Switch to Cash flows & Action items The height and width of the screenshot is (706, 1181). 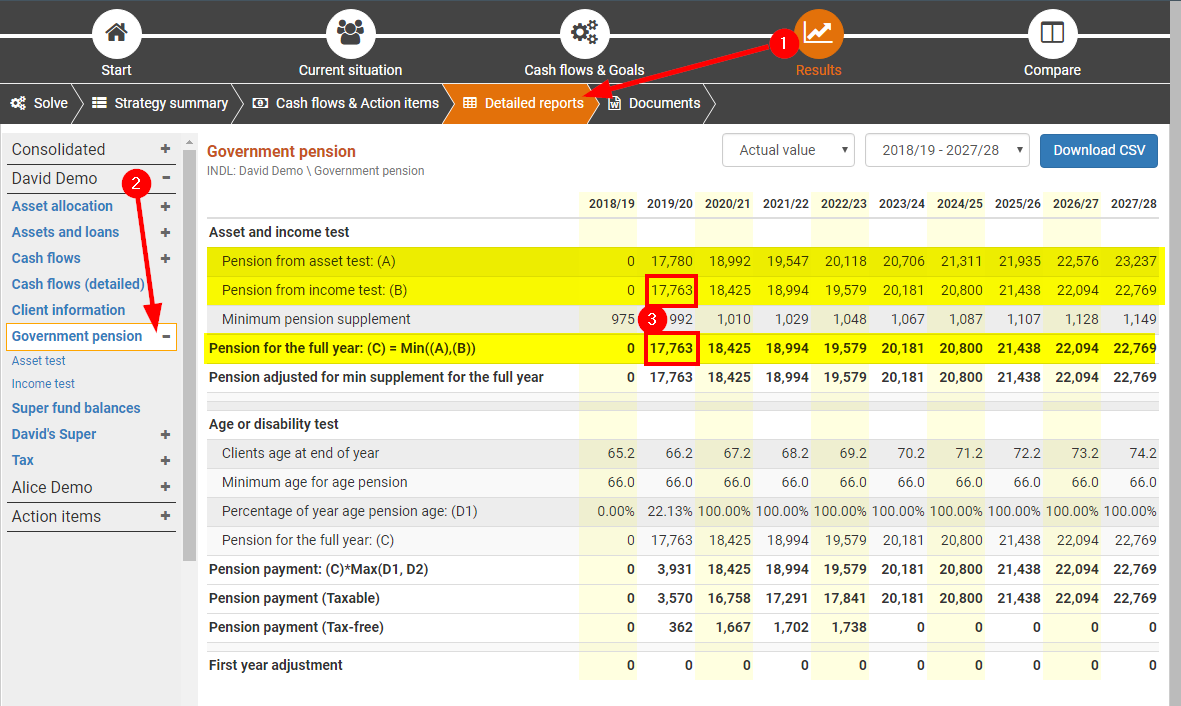346,103
